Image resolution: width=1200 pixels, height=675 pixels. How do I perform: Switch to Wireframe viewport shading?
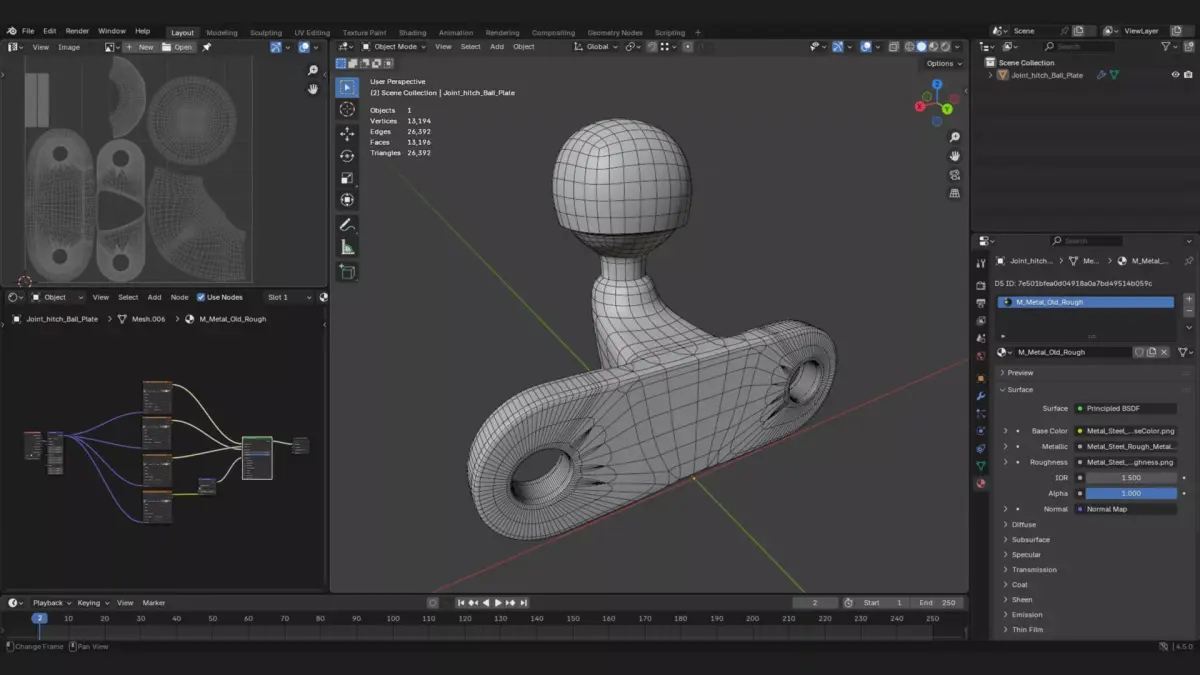click(909, 47)
